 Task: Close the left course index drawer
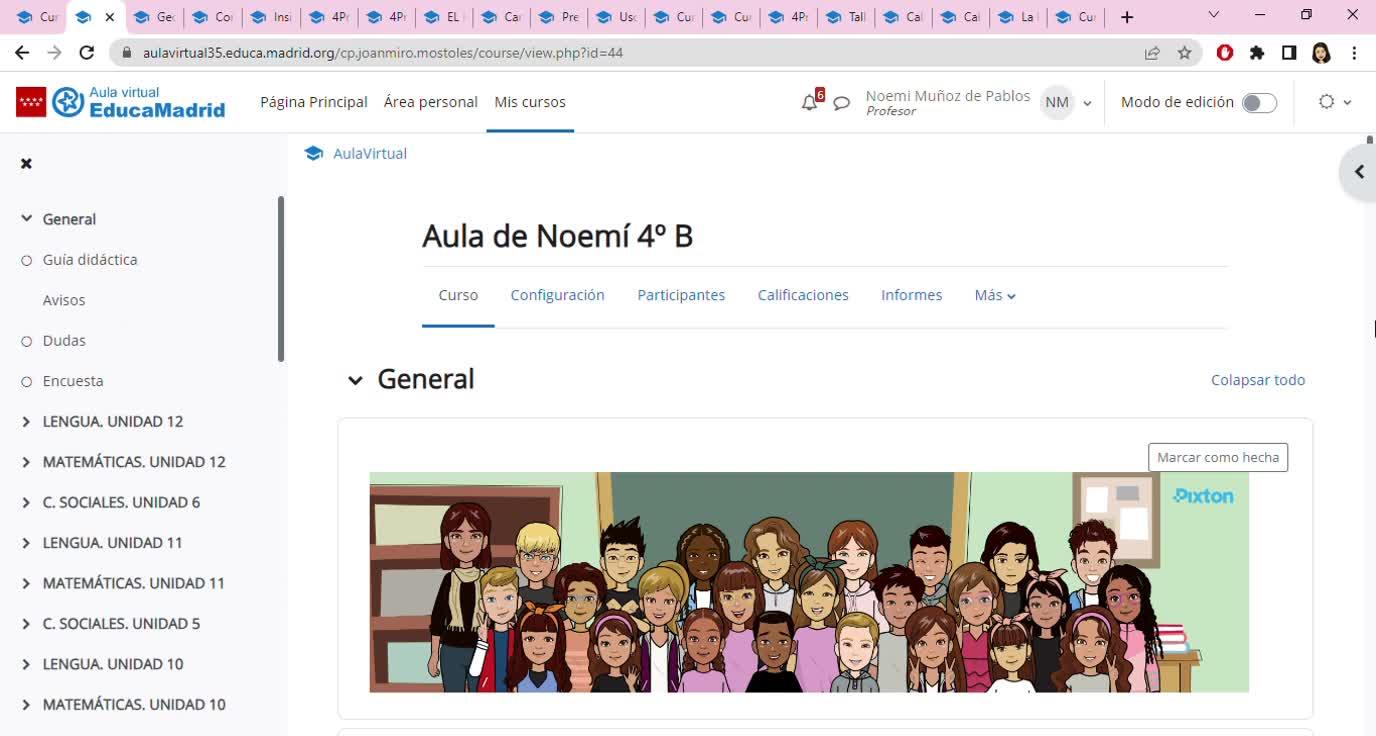26,163
